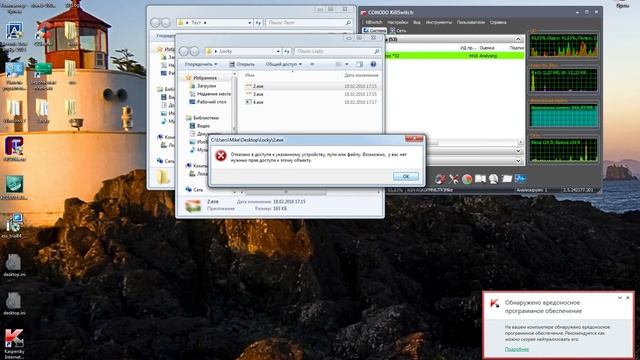Open the Общий доступ dropdown in Locky window
This screenshot has width=640, height=360.
tap(283, 64)
